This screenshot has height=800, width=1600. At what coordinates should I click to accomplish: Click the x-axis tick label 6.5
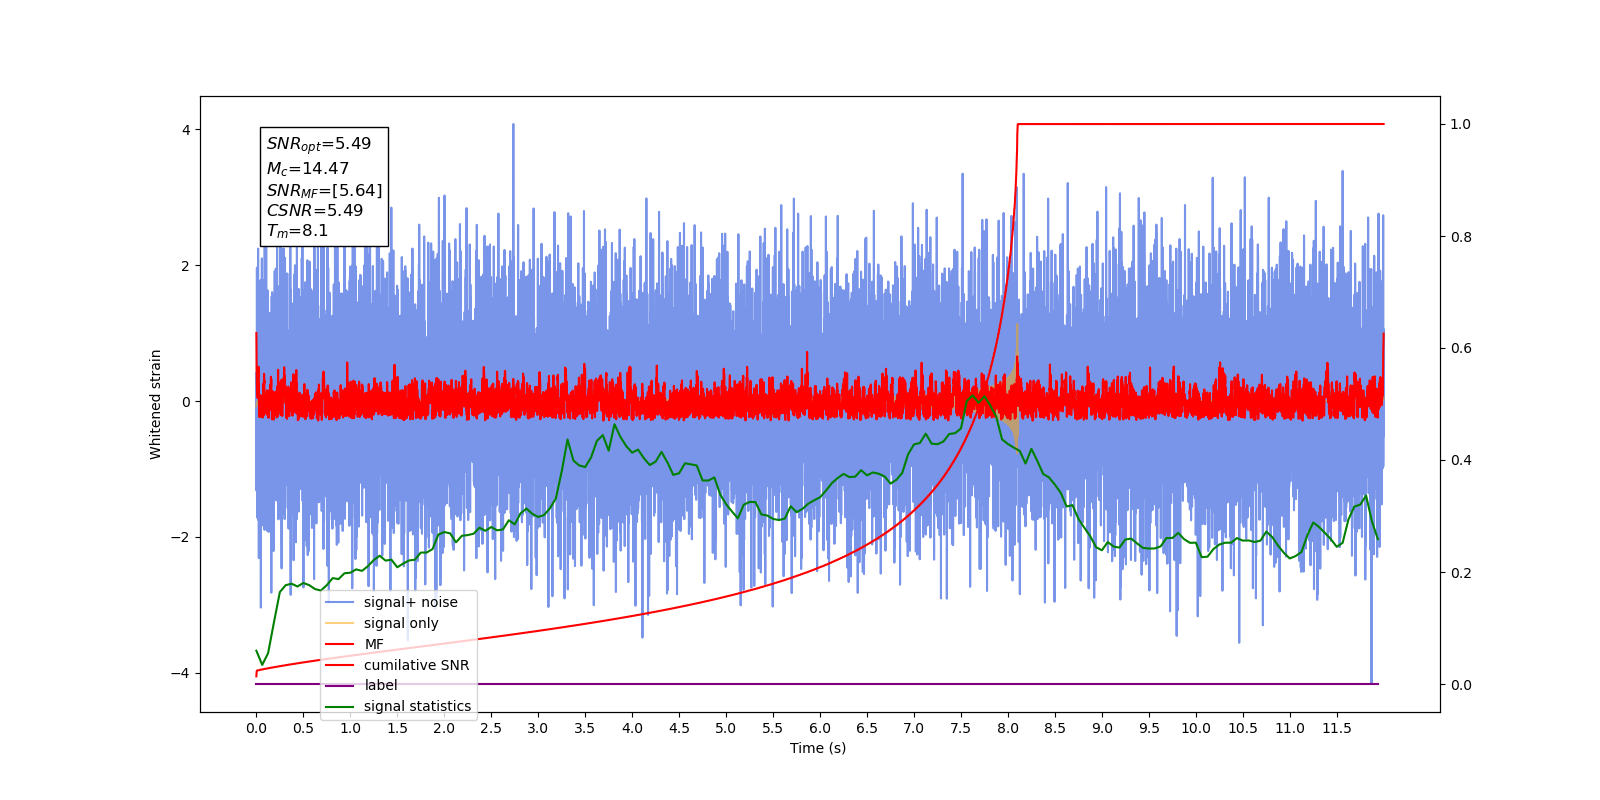tap(867, 728)
